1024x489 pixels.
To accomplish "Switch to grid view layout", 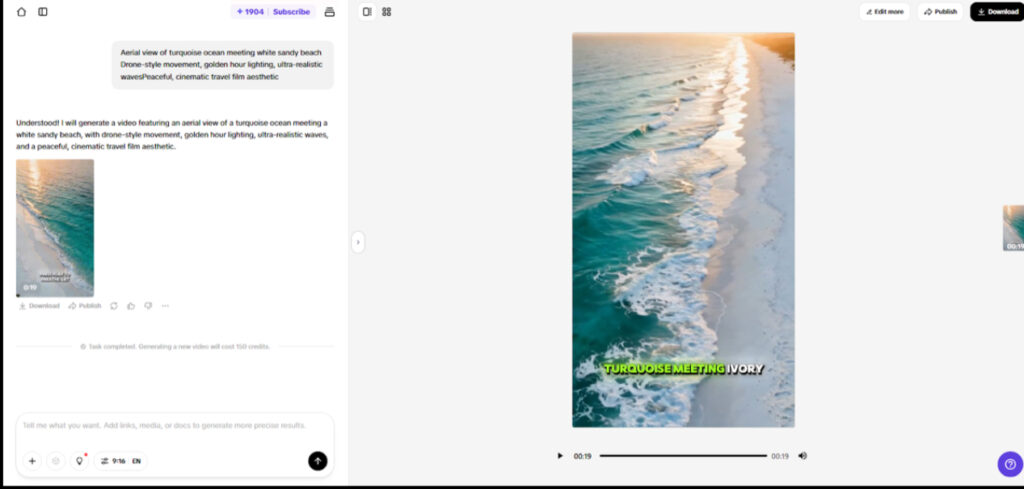I will point(387,12).
